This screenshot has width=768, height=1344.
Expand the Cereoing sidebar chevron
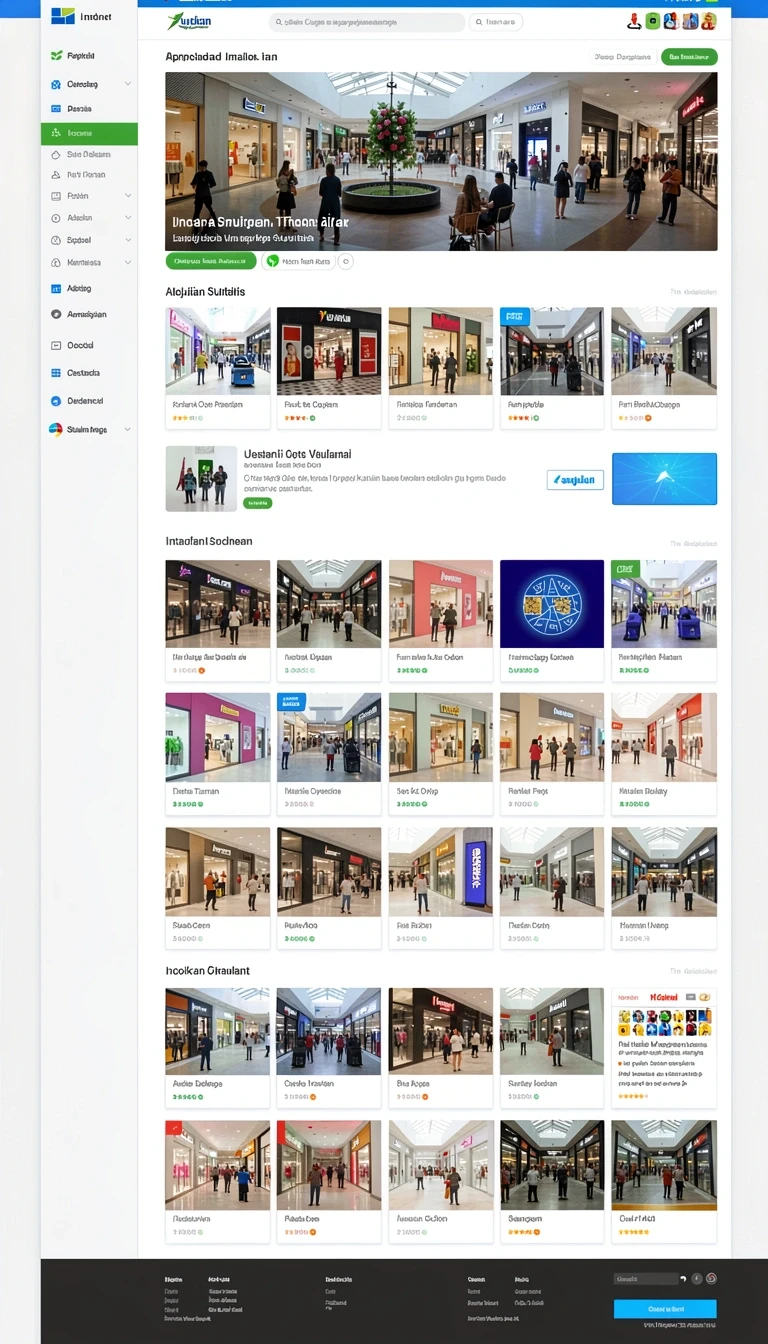point(128,84)
